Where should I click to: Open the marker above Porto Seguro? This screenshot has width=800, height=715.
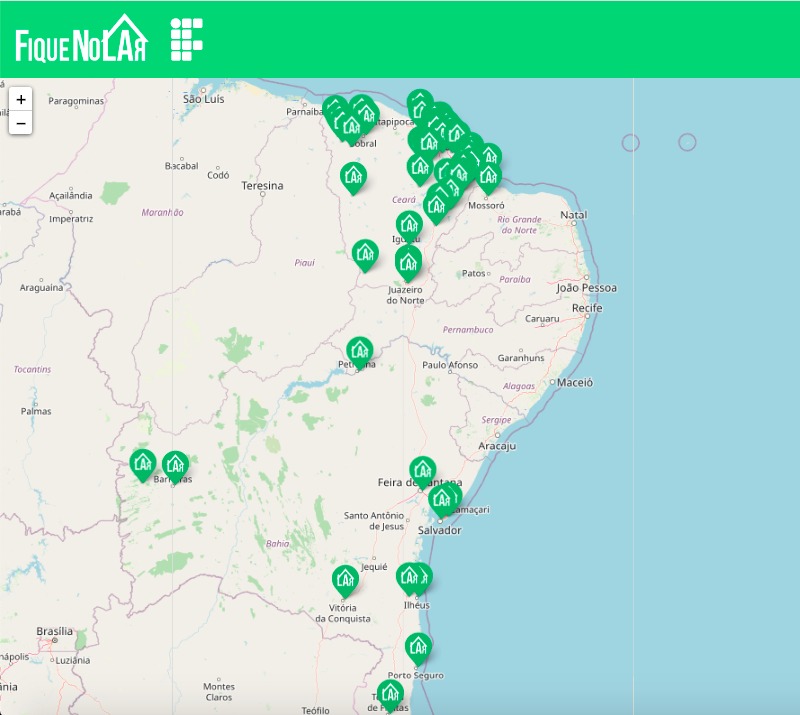coord(418,647)
